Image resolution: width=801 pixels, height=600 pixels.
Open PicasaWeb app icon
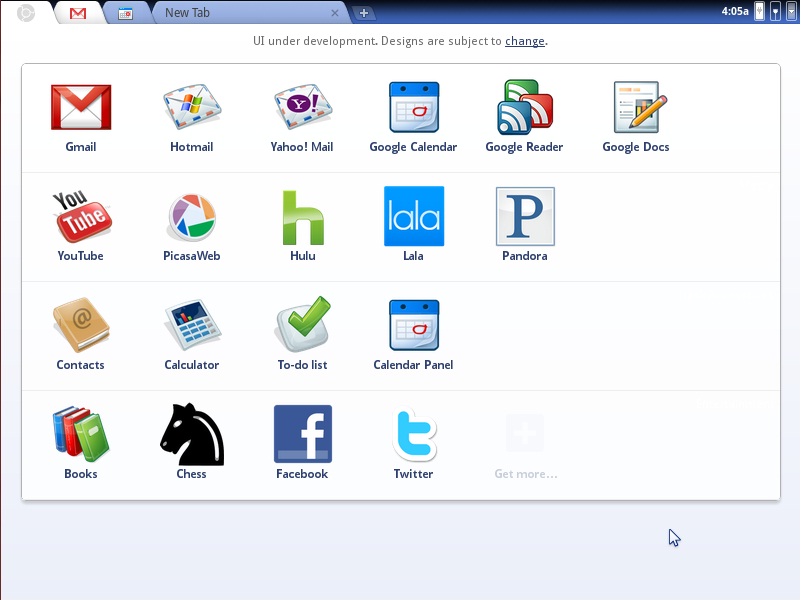(192, 217)
